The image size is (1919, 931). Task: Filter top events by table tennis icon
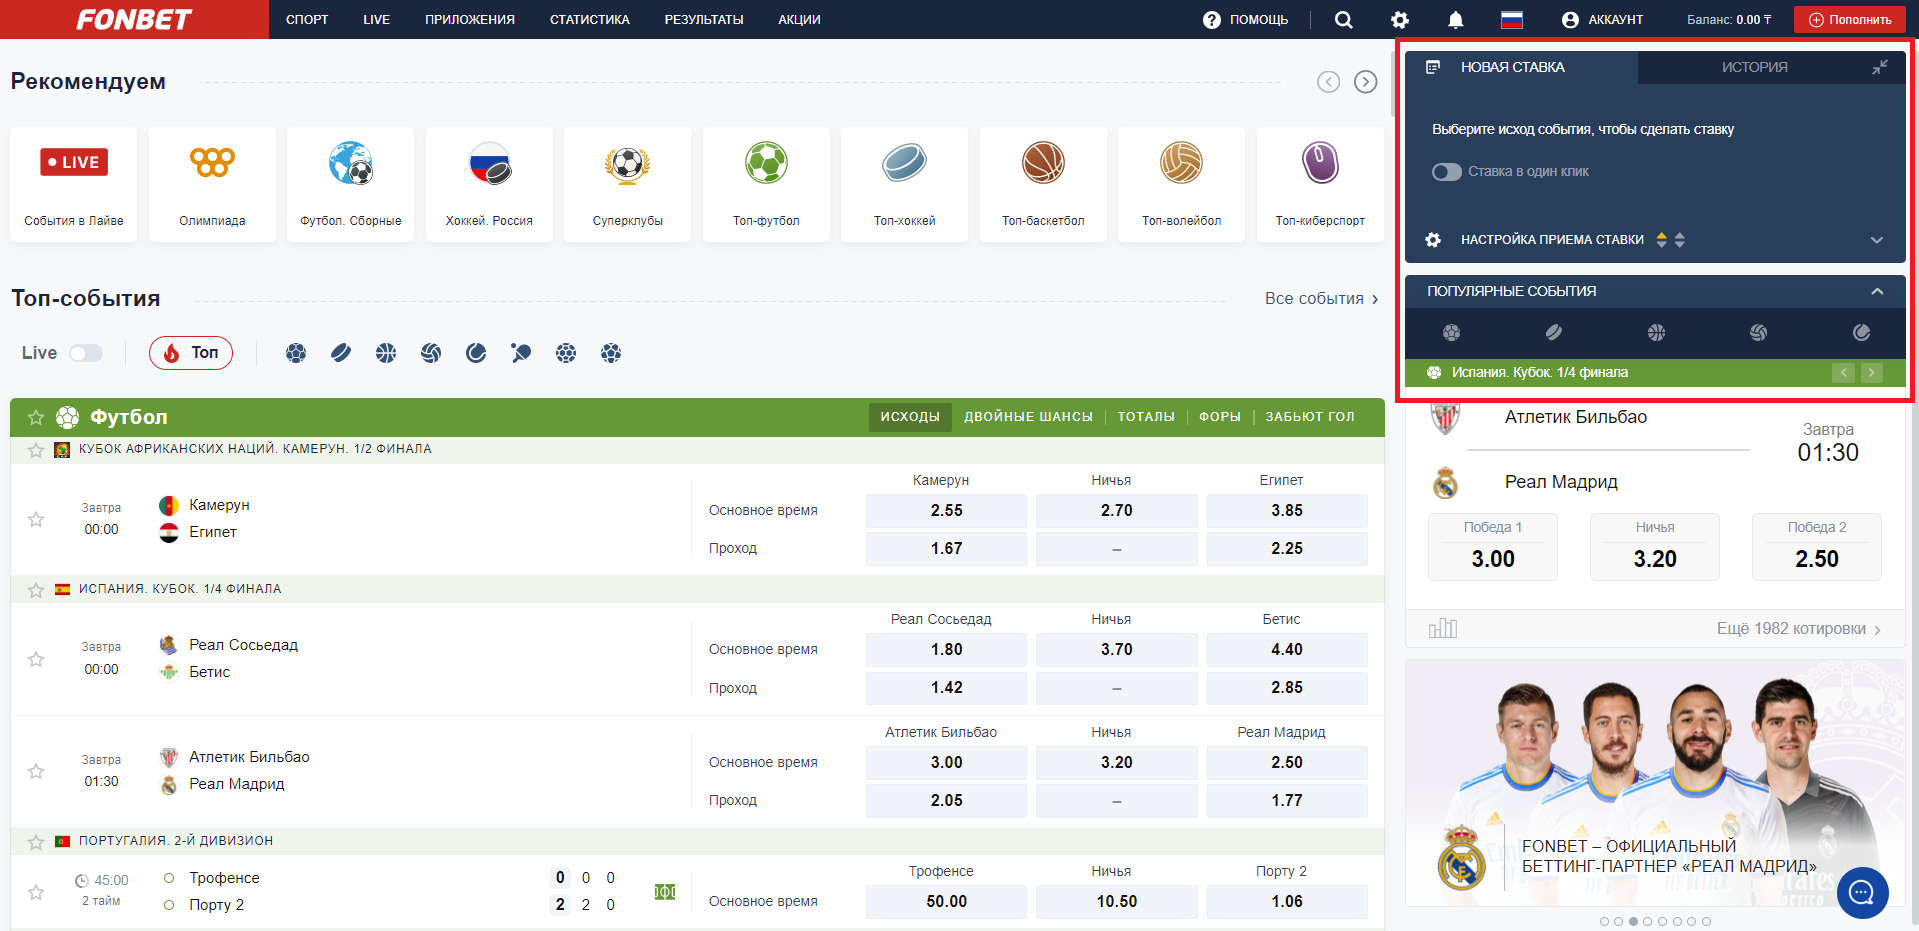[x=521, y=353]
